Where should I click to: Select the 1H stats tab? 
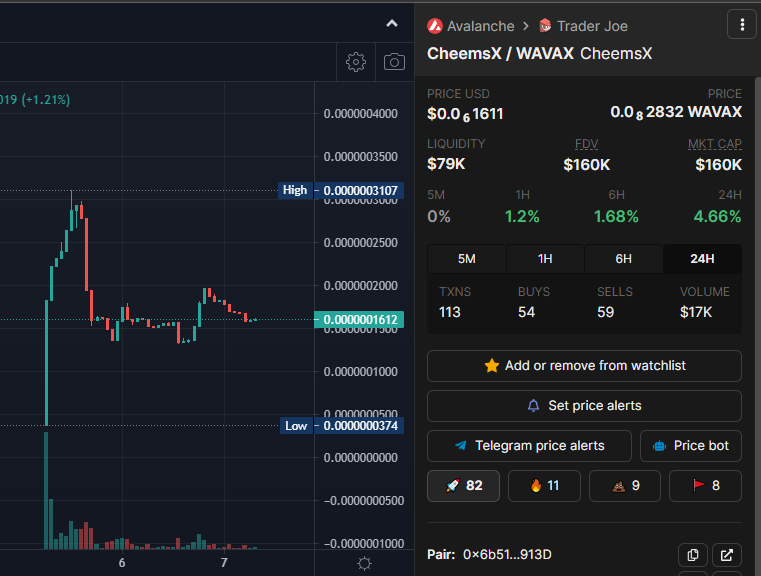[x=545, y=259]
